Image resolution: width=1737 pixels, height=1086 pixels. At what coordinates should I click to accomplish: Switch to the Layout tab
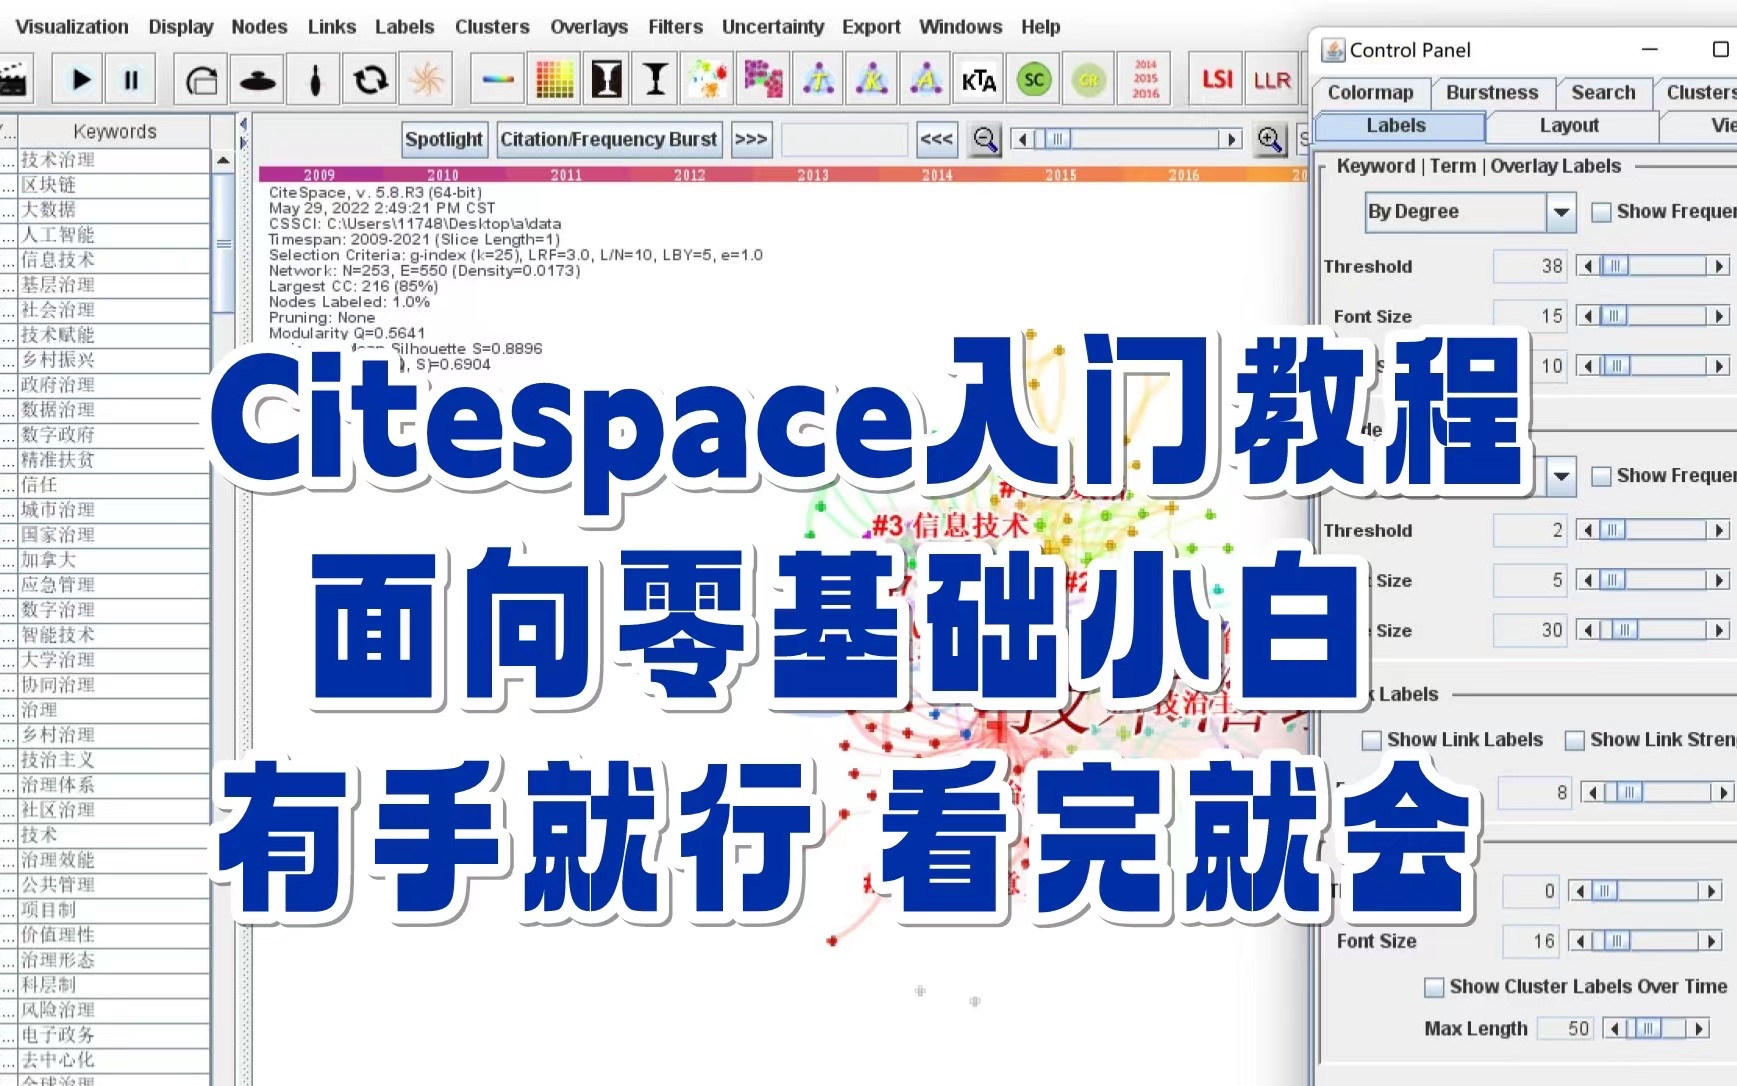[1569, 126]
